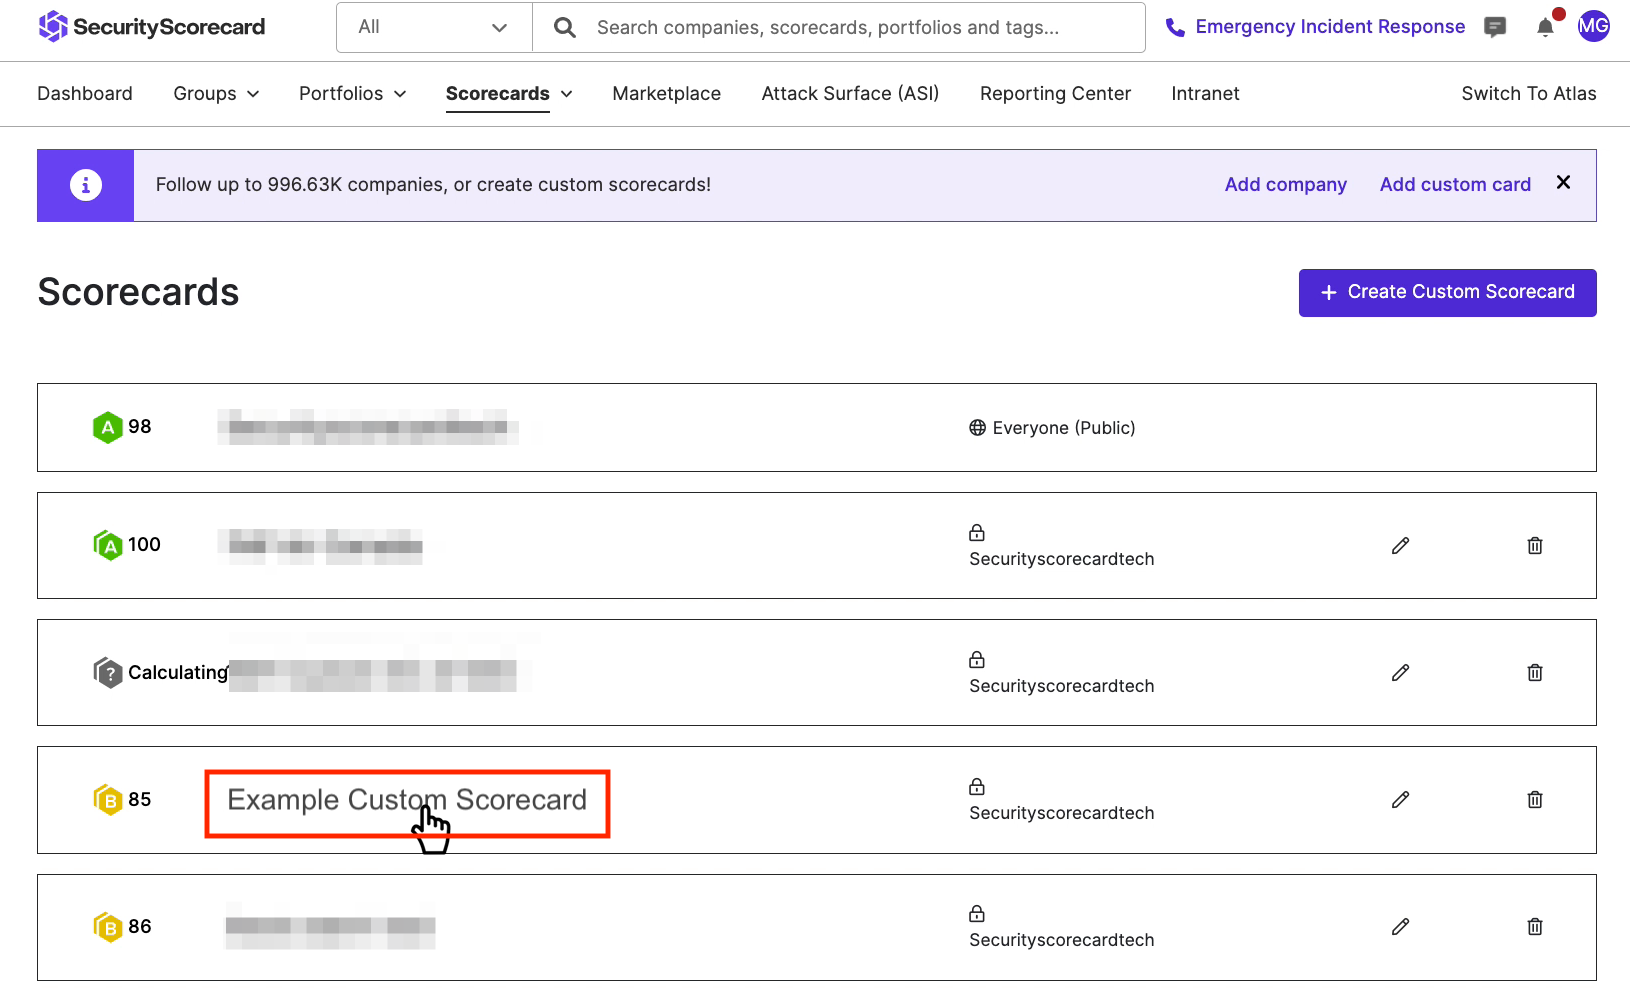Click the search magnifier icon
The width and height of the screenshot is (1630, 998).
point(565,28)
